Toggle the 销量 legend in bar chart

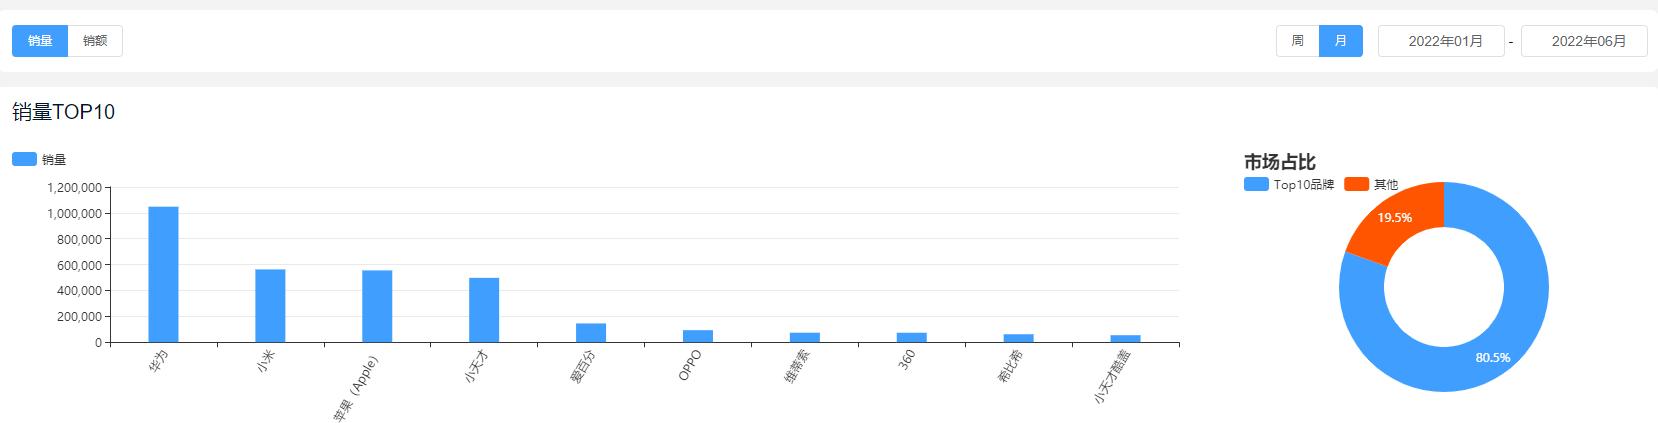[25, 159]
